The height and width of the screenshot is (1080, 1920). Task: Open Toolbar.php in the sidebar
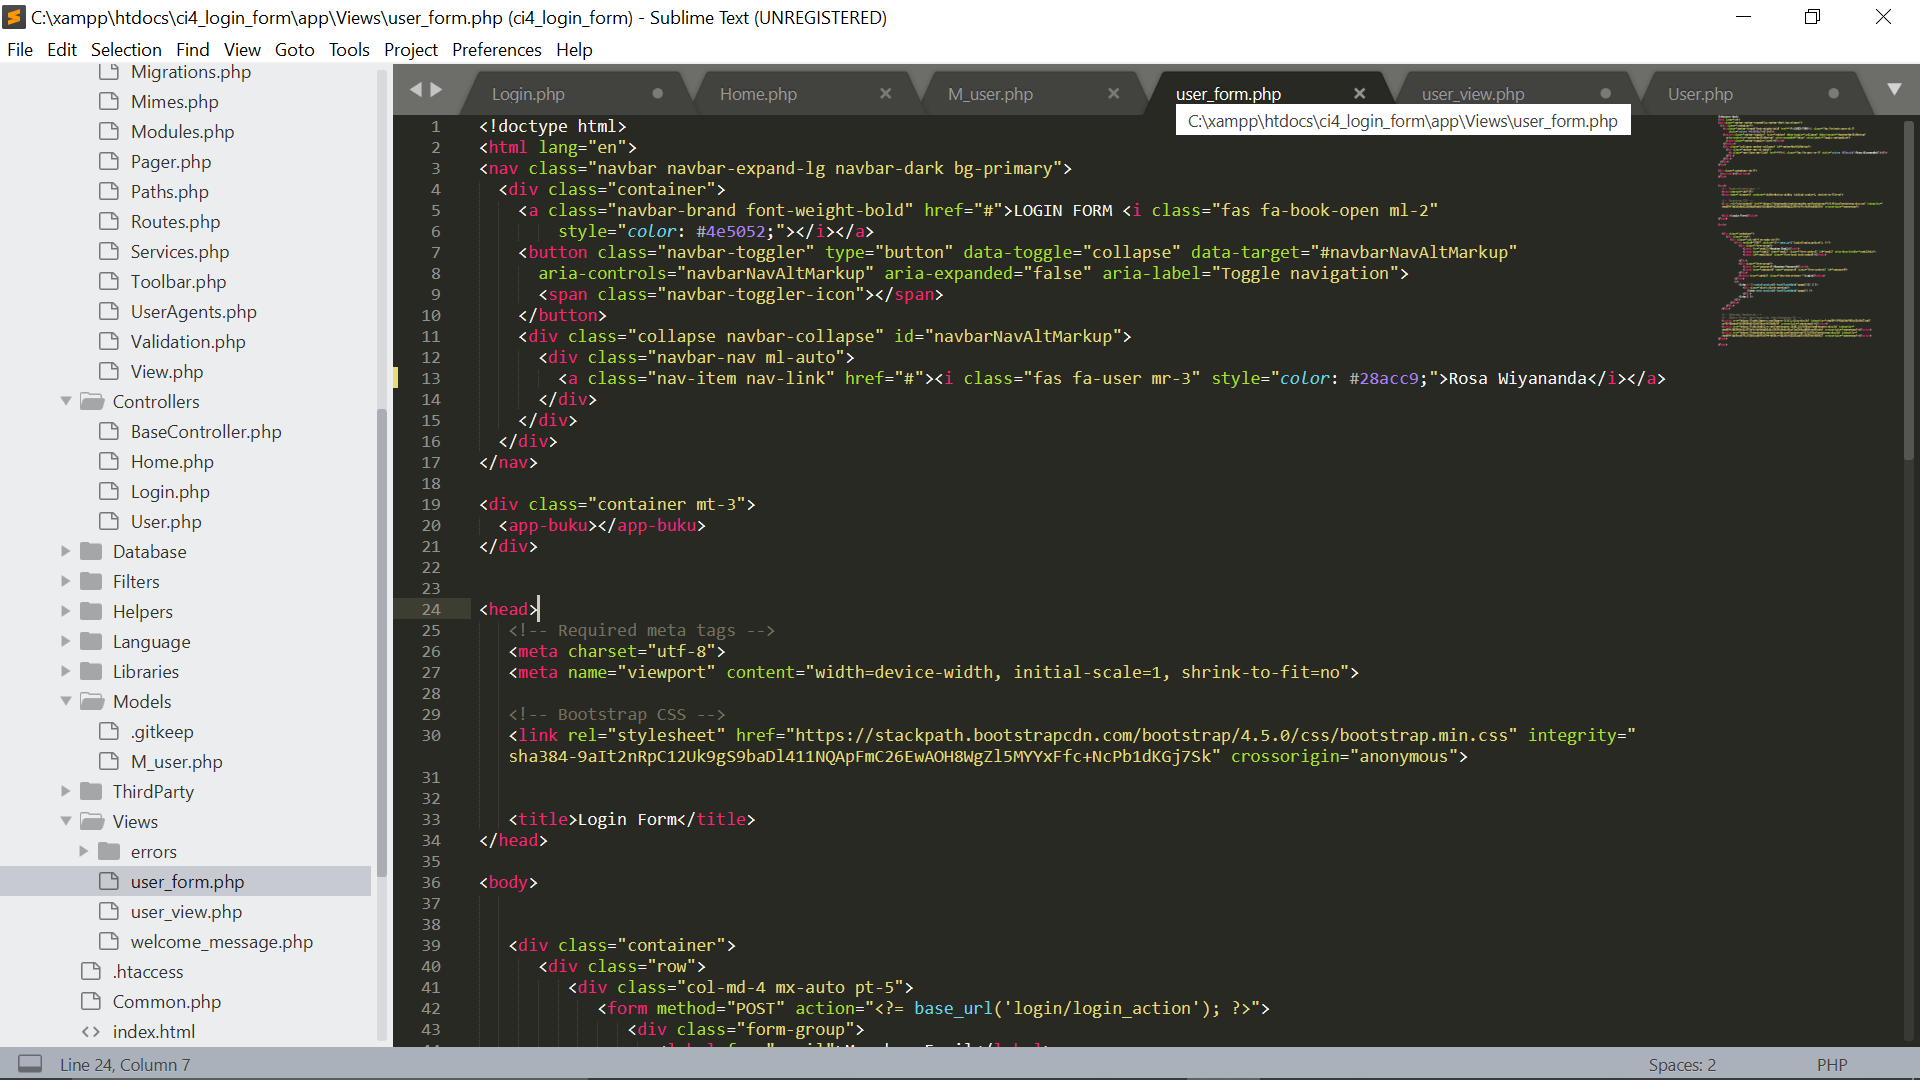coord(178,282)
